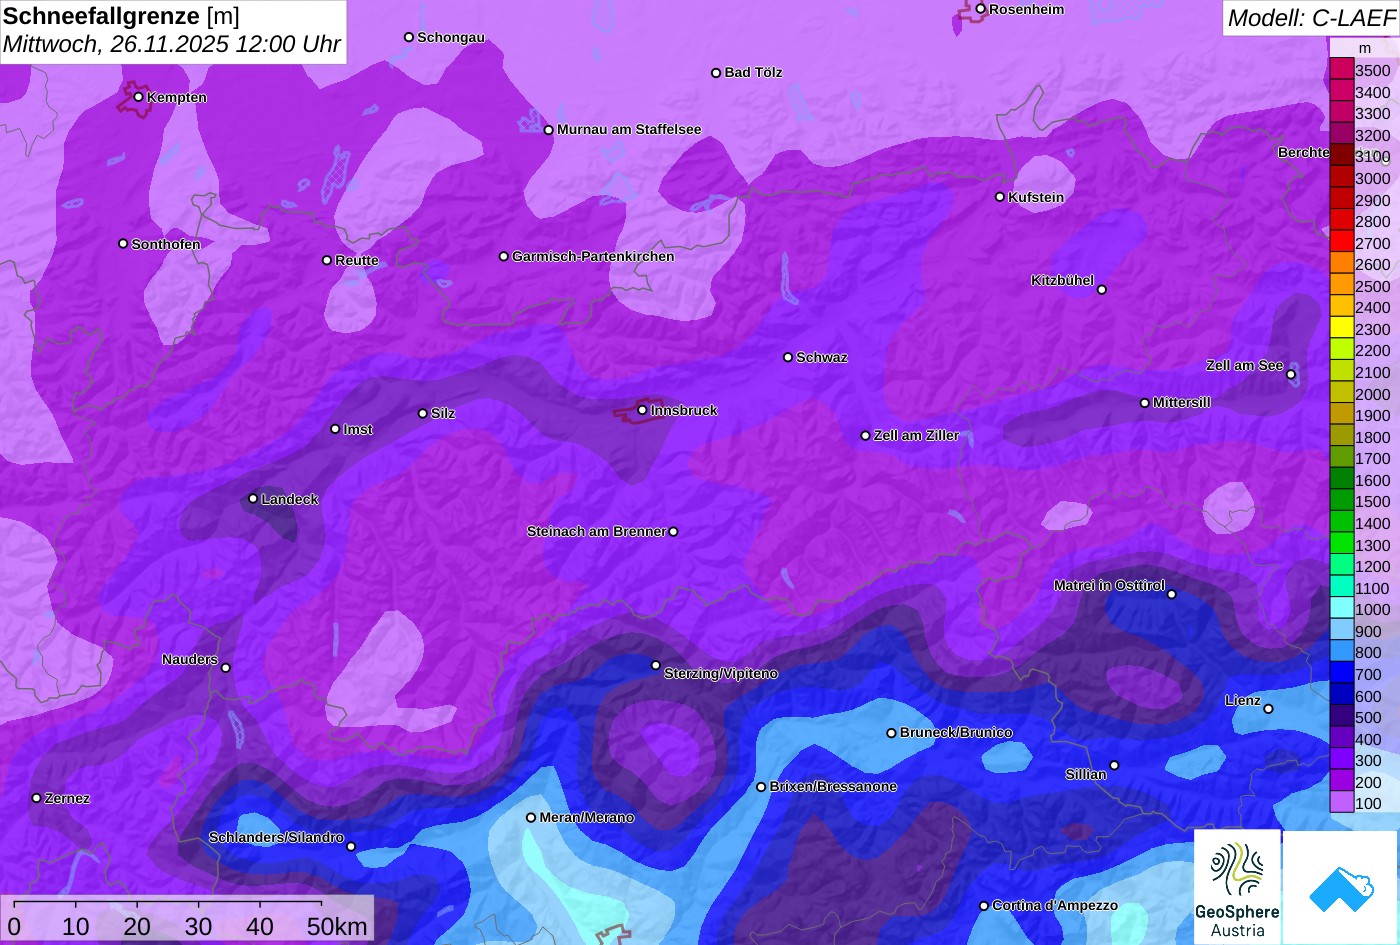Screen dimensions: 1400x945
Task: Click the Schongau marker dot
Action: point(408,37)
